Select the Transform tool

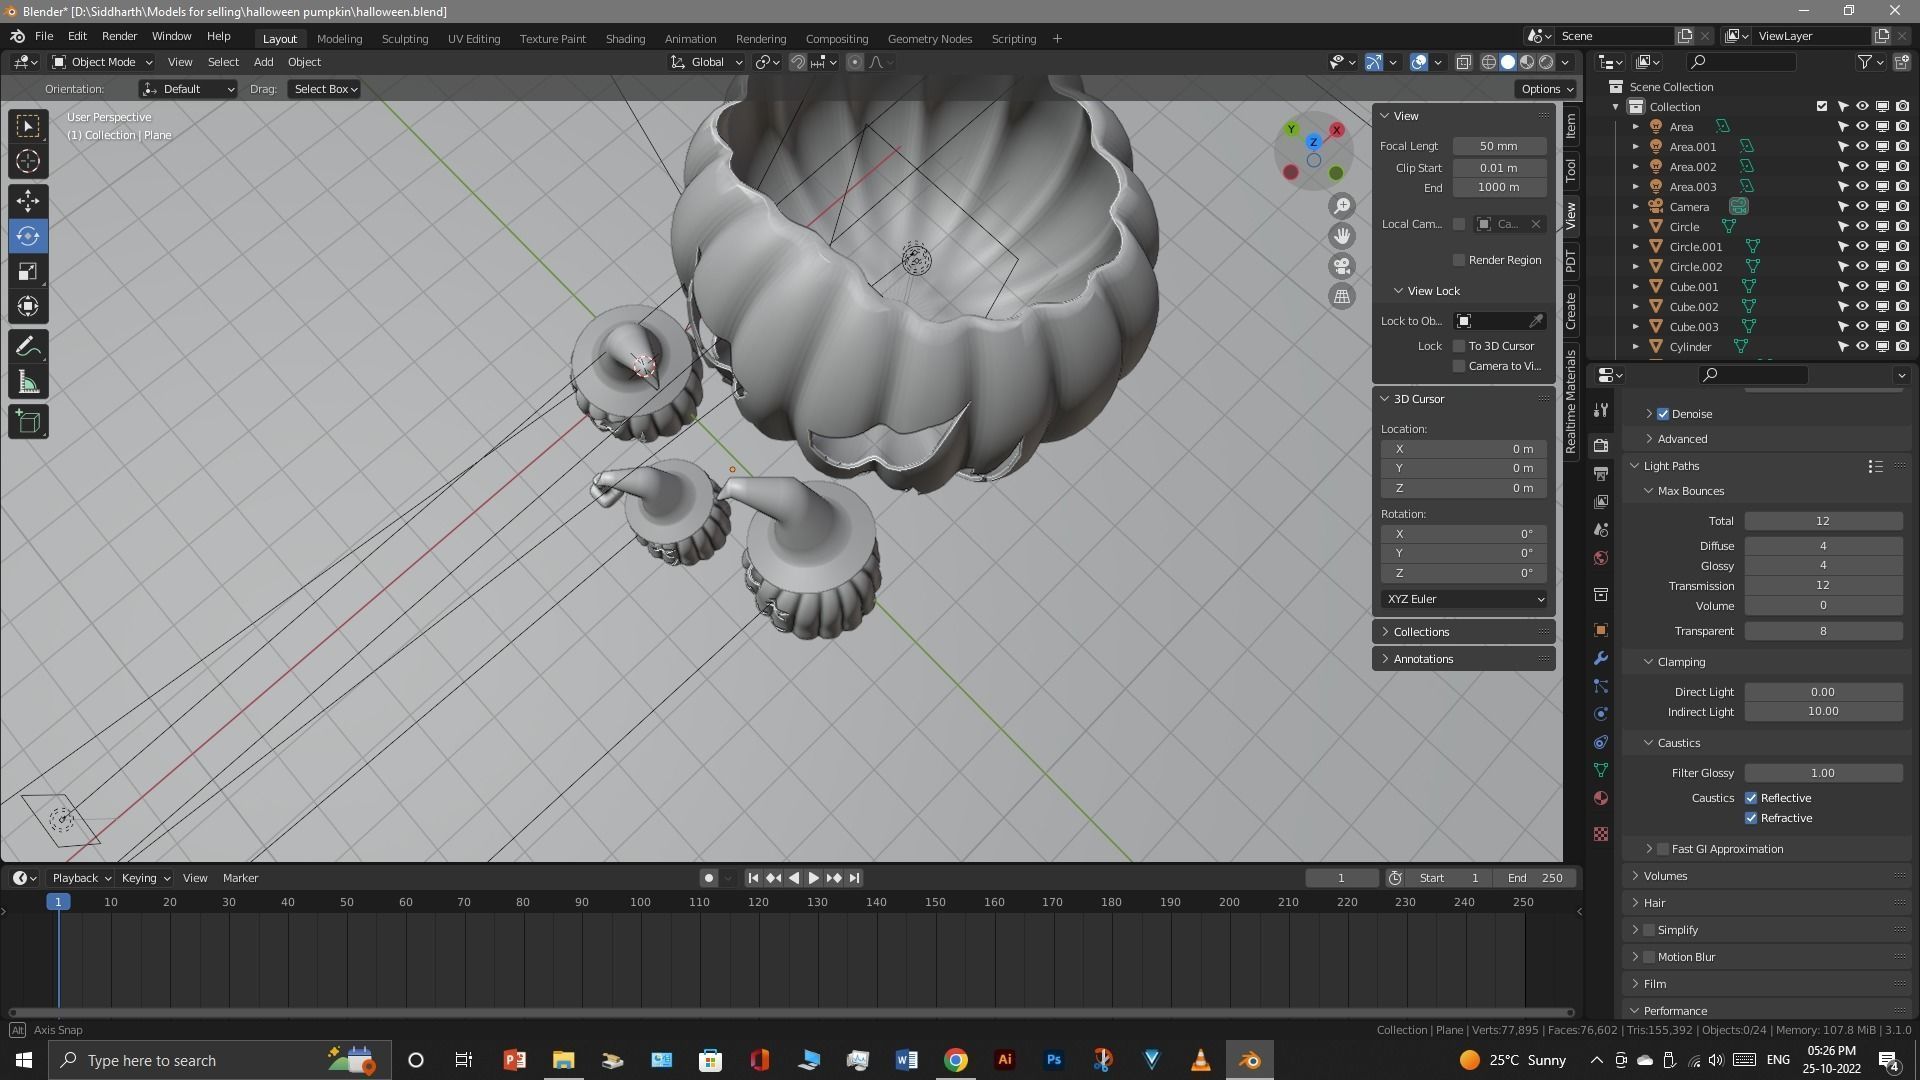click(28, 306)
